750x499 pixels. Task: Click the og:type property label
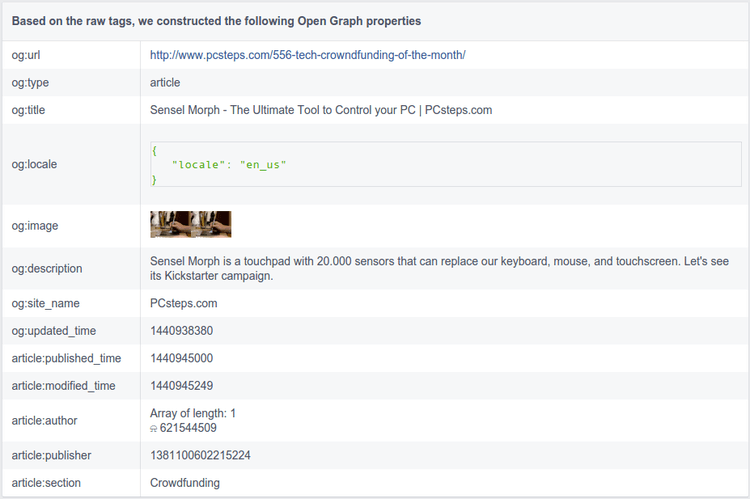click(30, 82)
